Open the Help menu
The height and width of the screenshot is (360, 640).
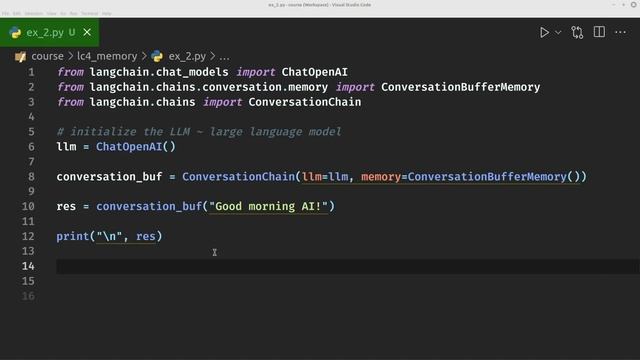click(107, 13)
